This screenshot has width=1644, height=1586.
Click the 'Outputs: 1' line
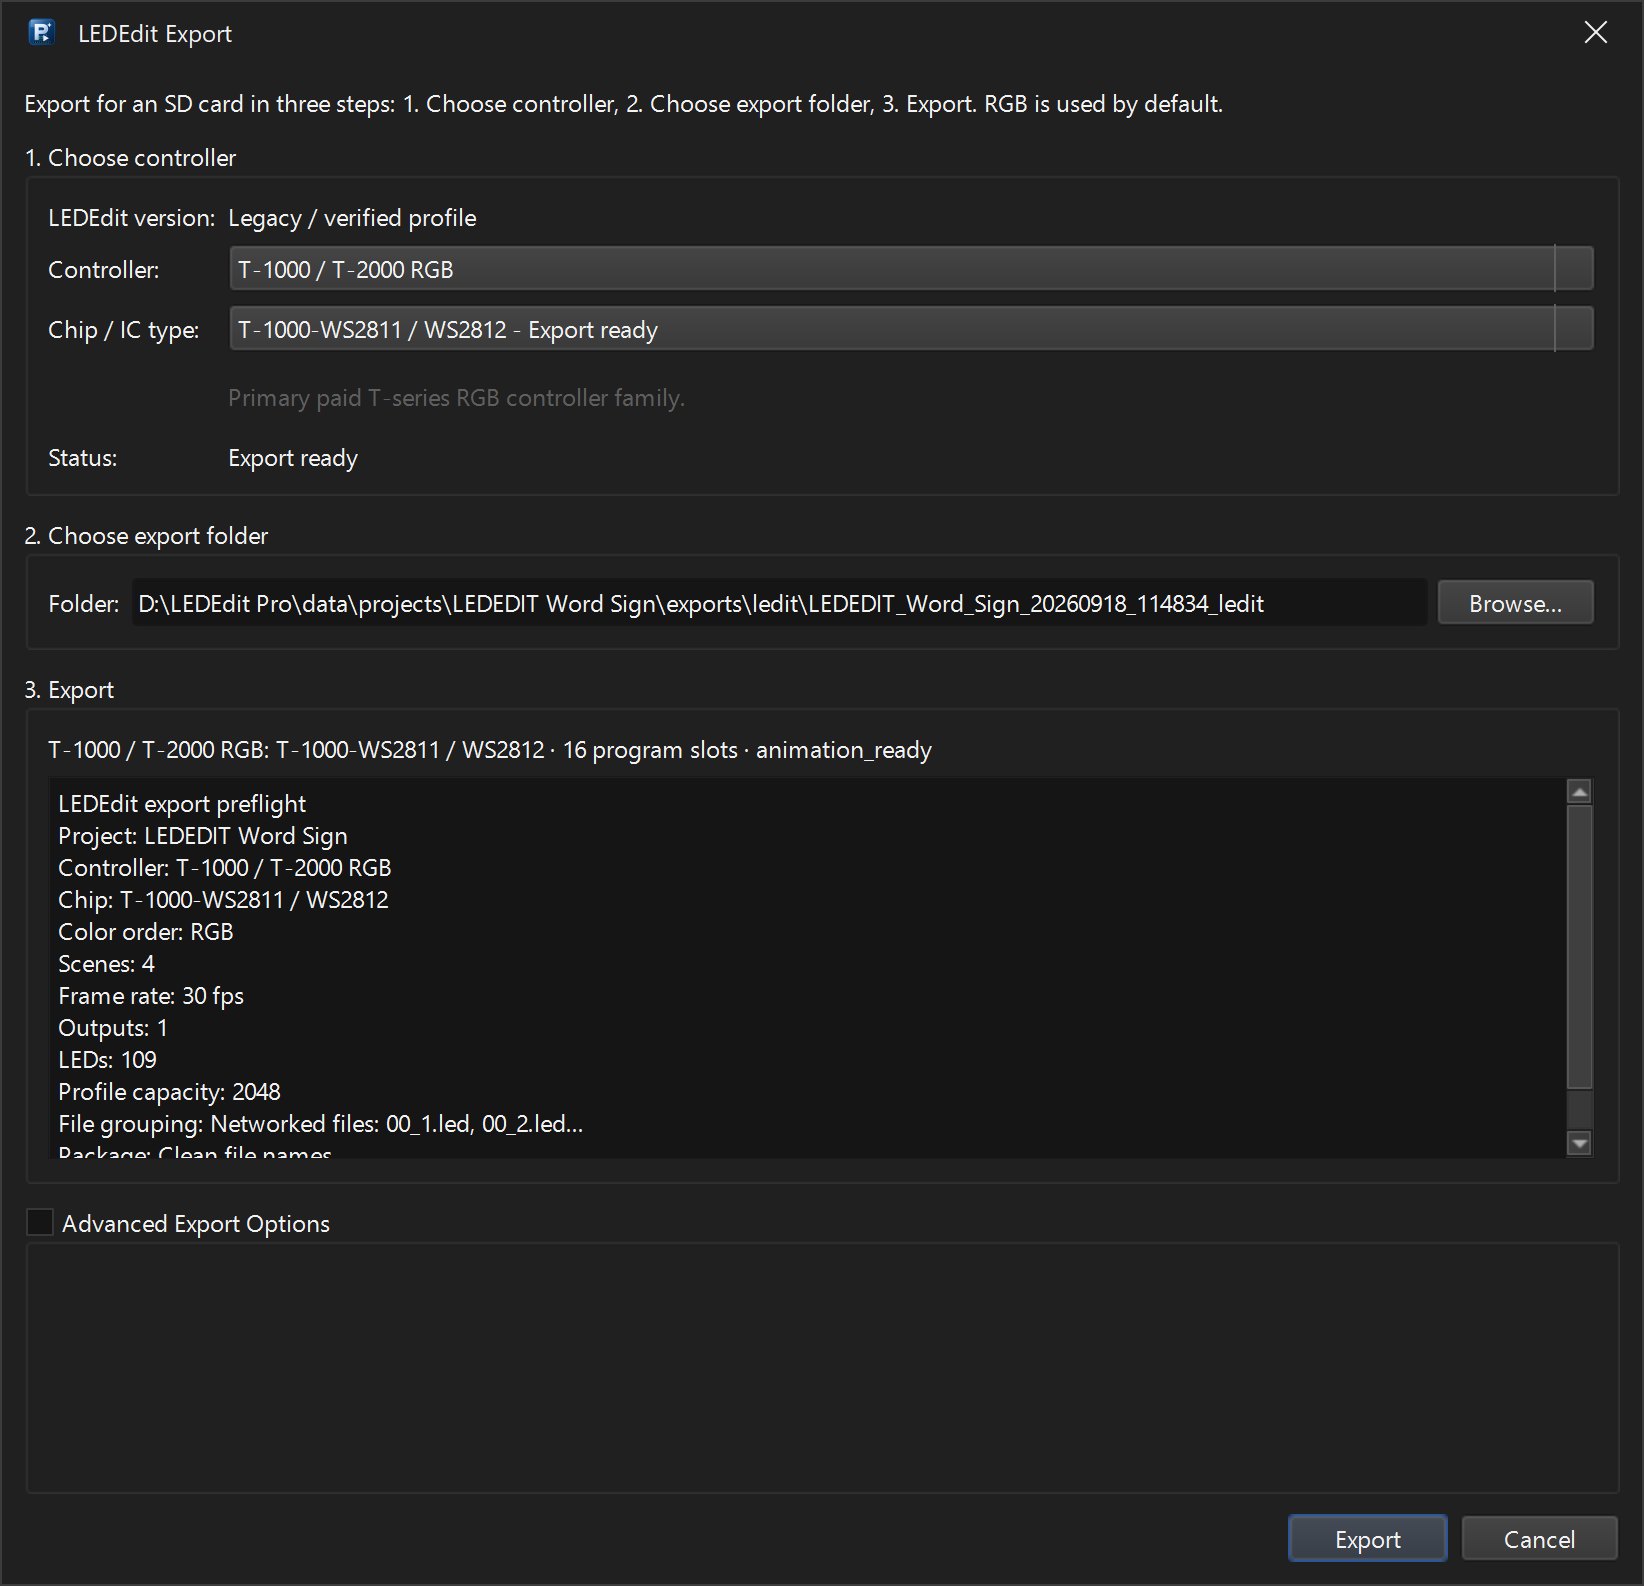tap(113, 1028)
